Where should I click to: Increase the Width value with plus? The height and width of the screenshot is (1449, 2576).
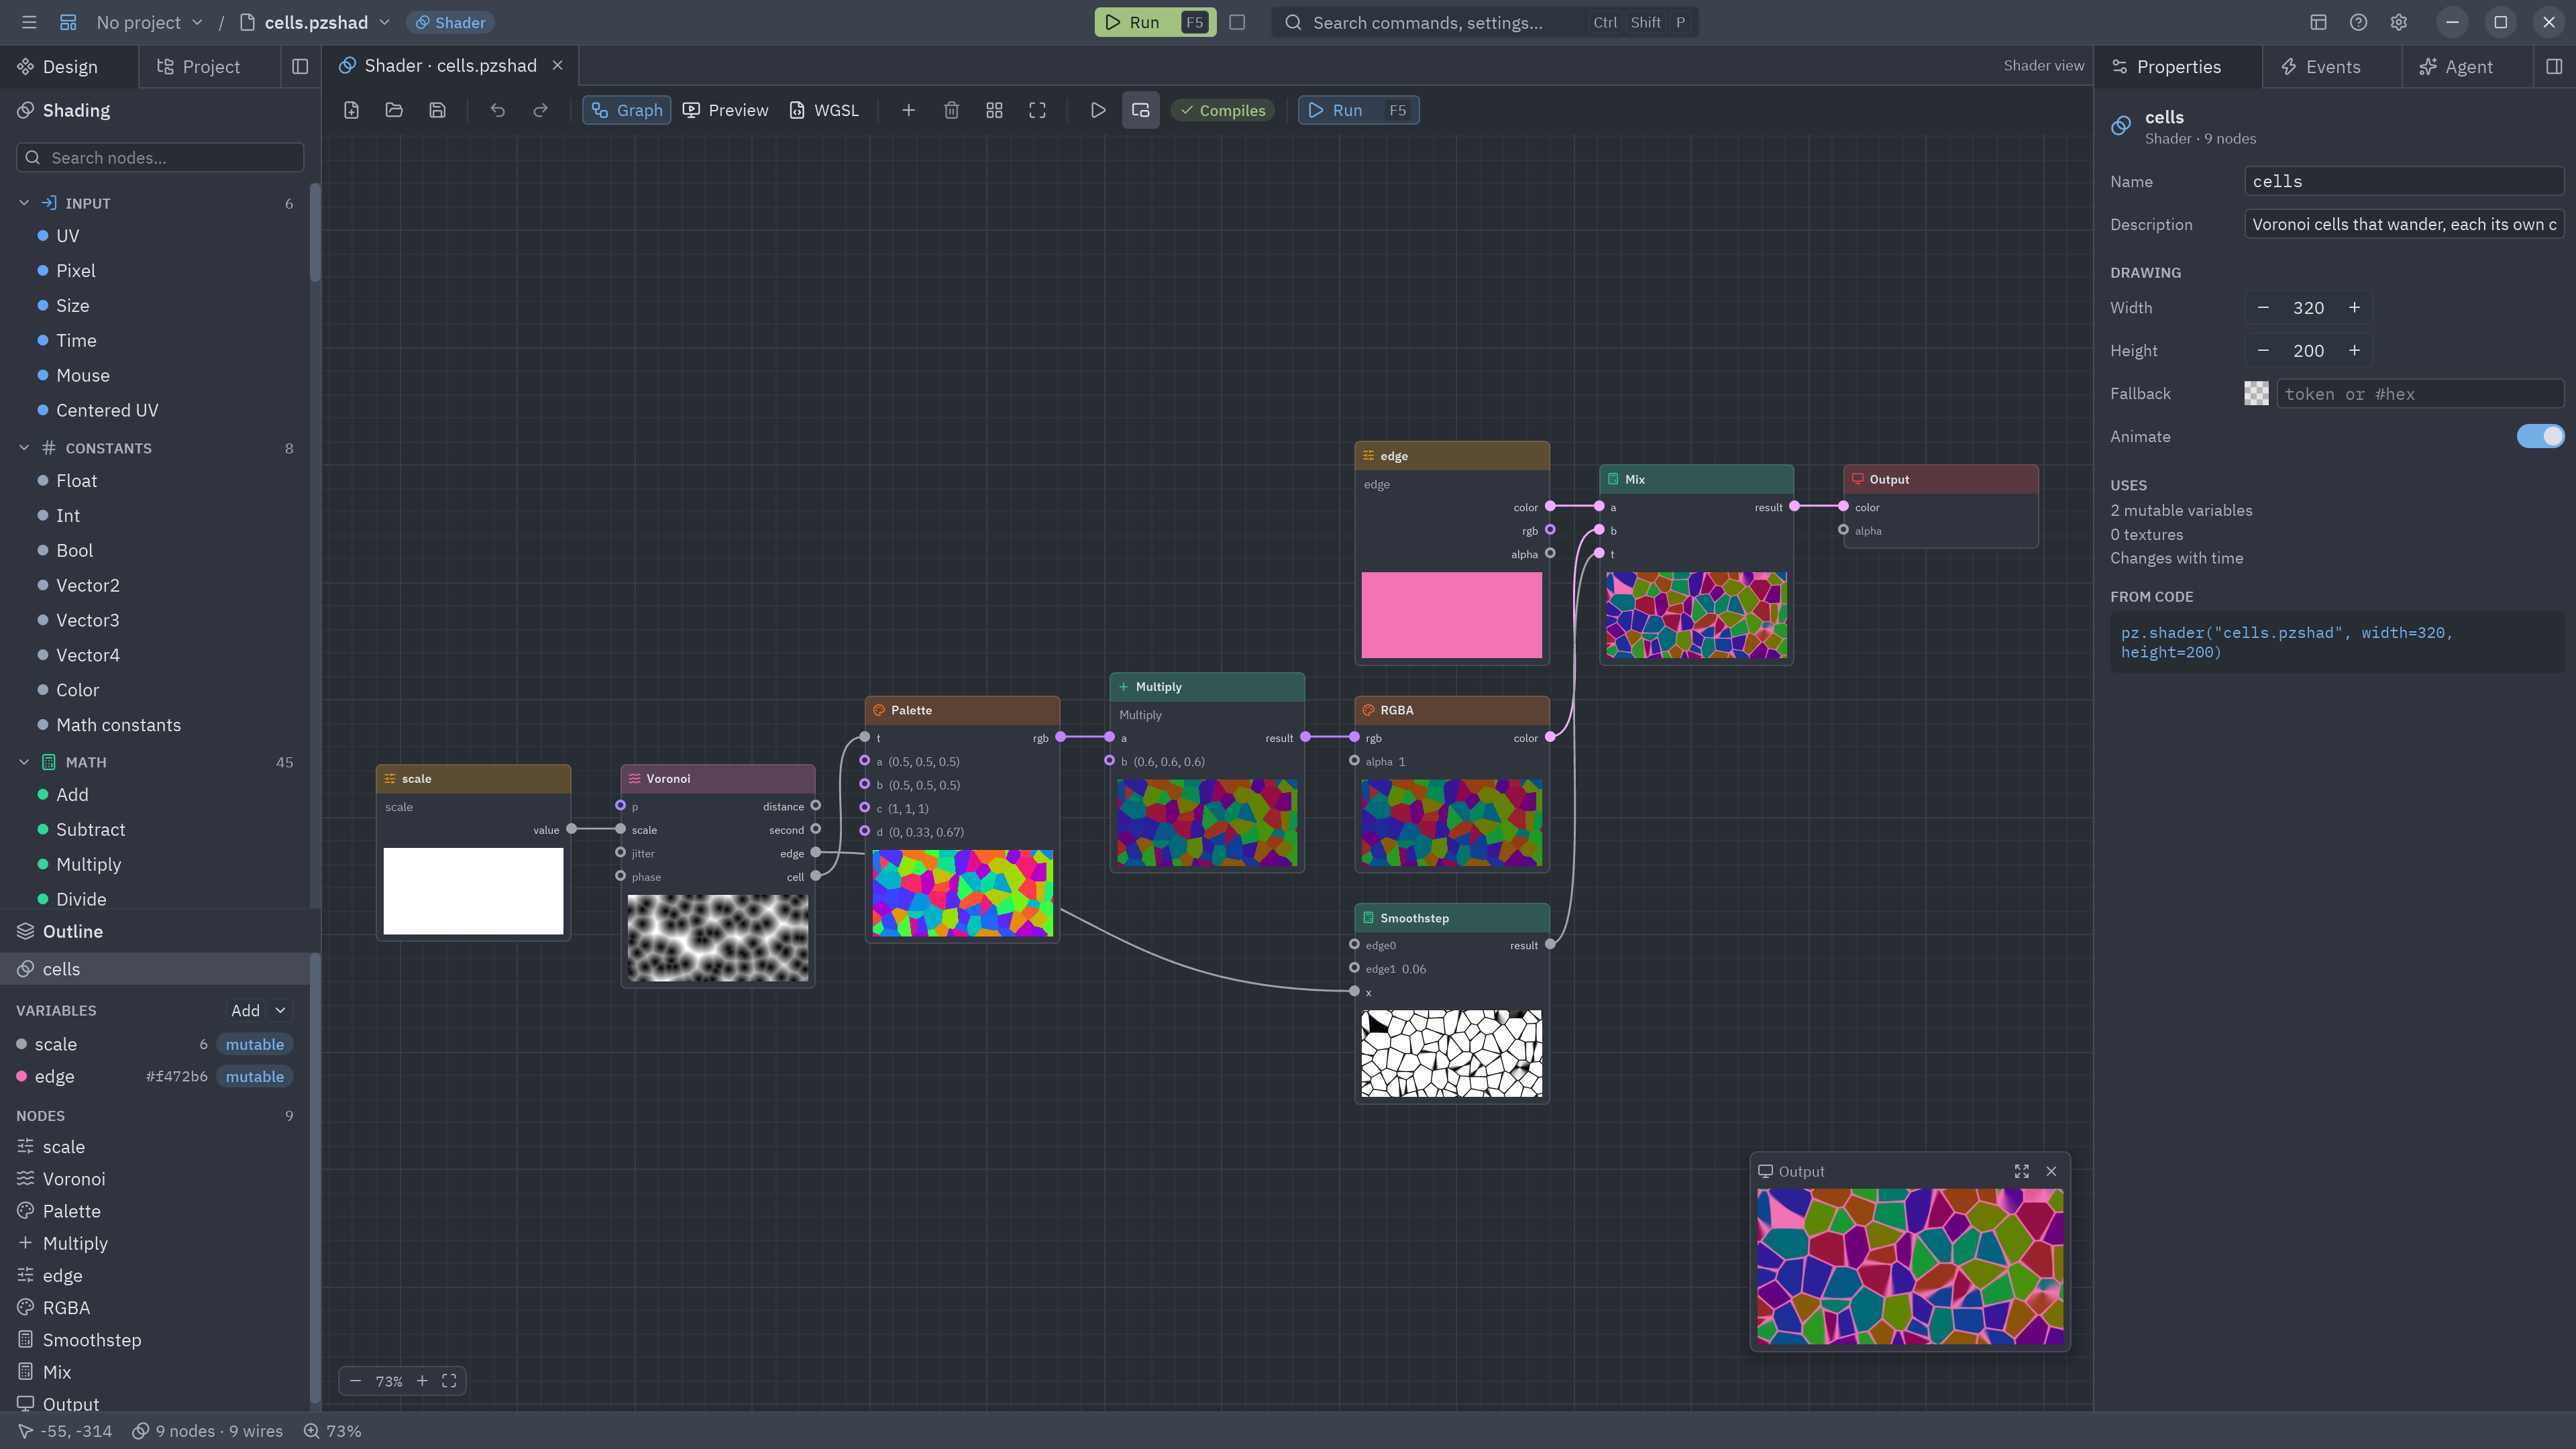pyautogui.click(x=2354, y=307)
